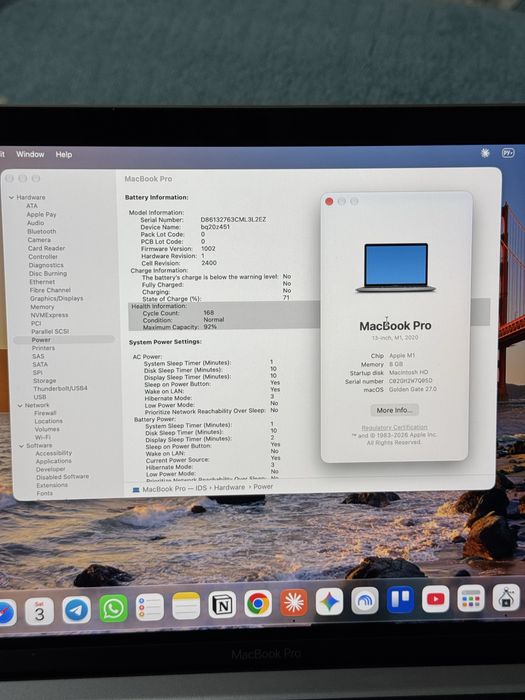525x700 pixels.
Task: Click the Claude starburst menu bar icon
Action: coord(485,153)
